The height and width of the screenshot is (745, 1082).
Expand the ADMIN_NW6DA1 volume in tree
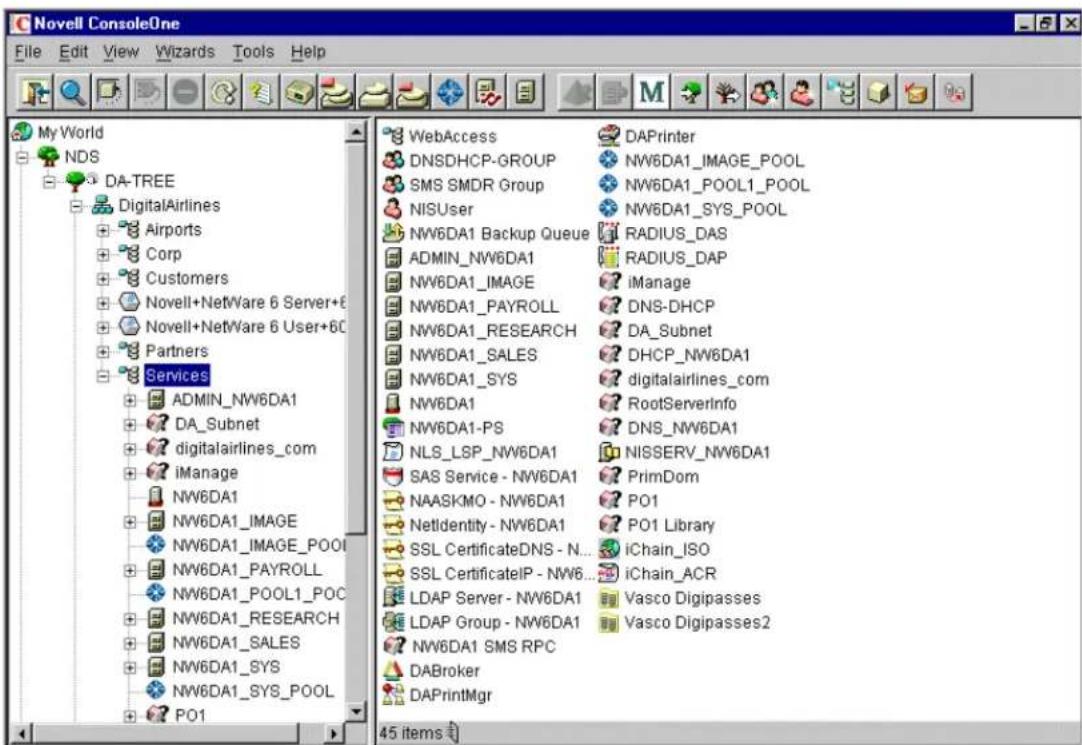130,400
